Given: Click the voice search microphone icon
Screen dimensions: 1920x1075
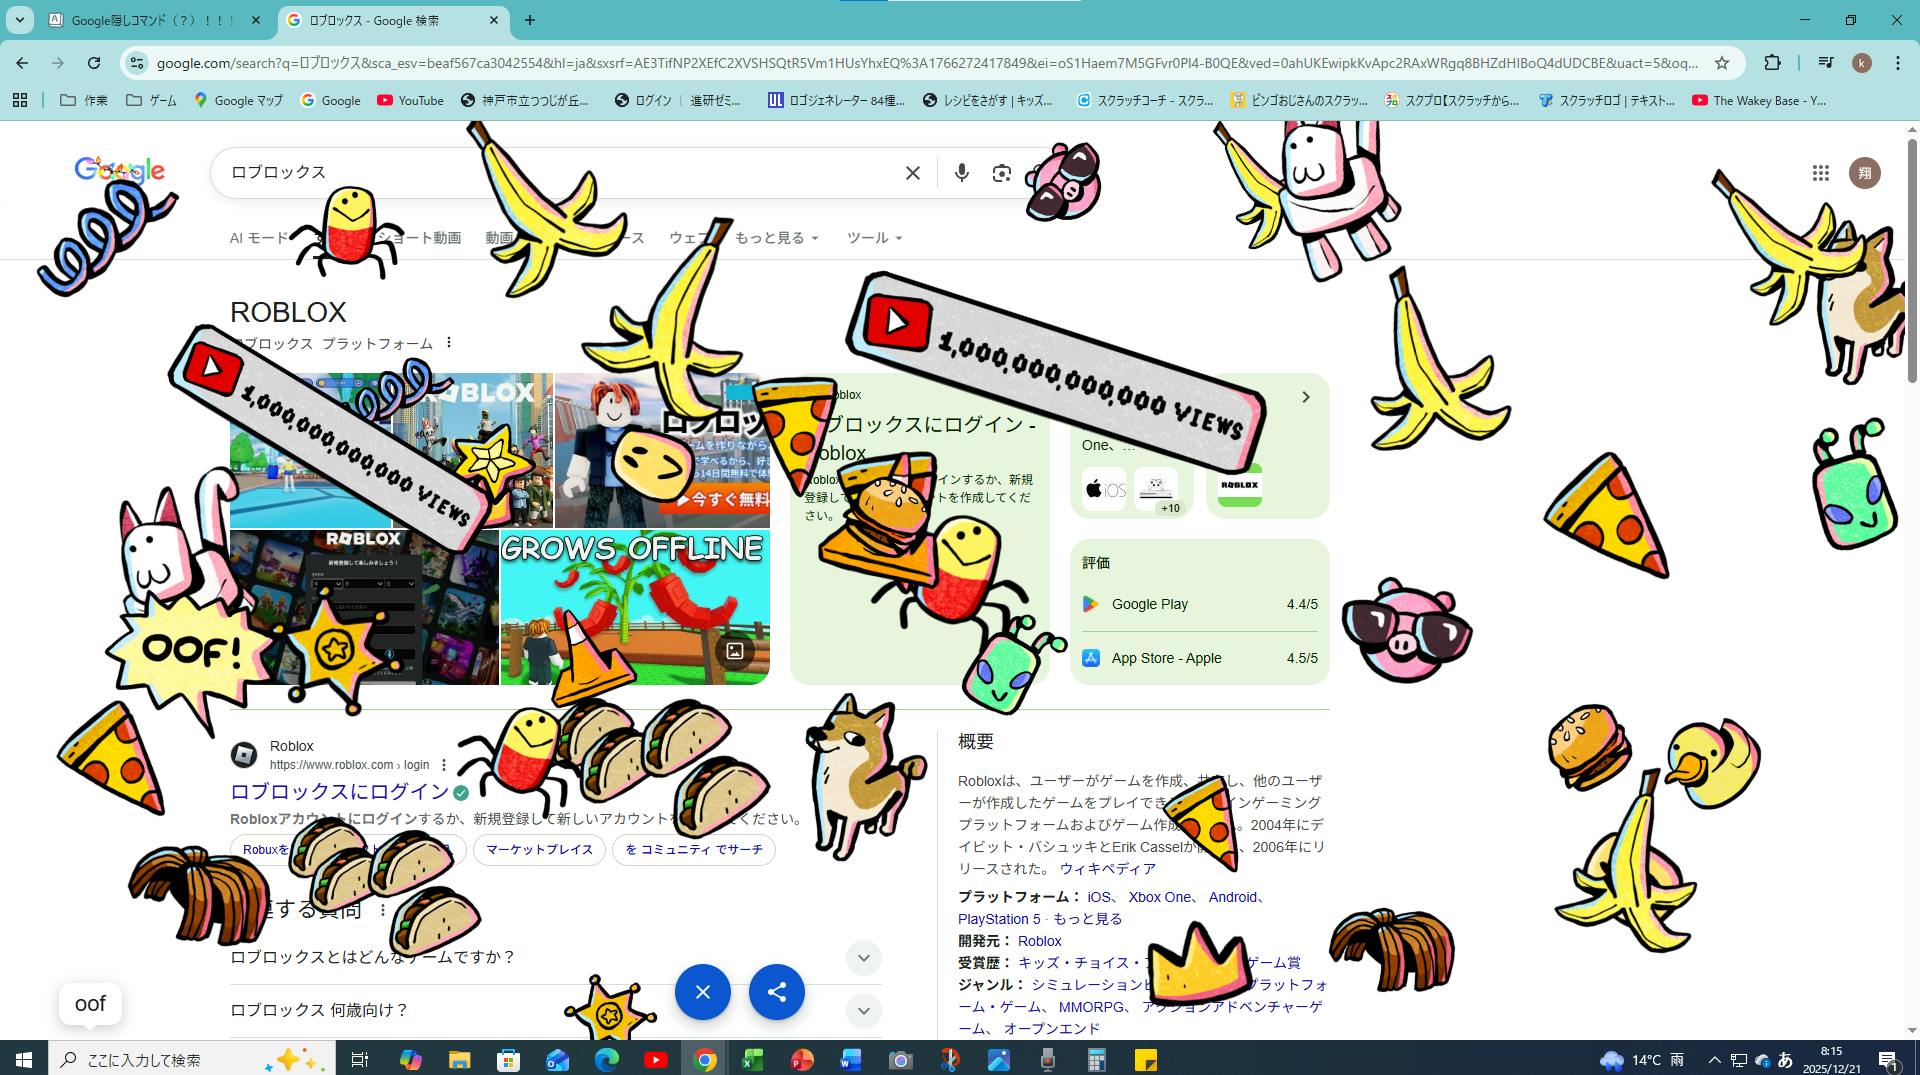Looking at the screenshot, I should 961,173.
